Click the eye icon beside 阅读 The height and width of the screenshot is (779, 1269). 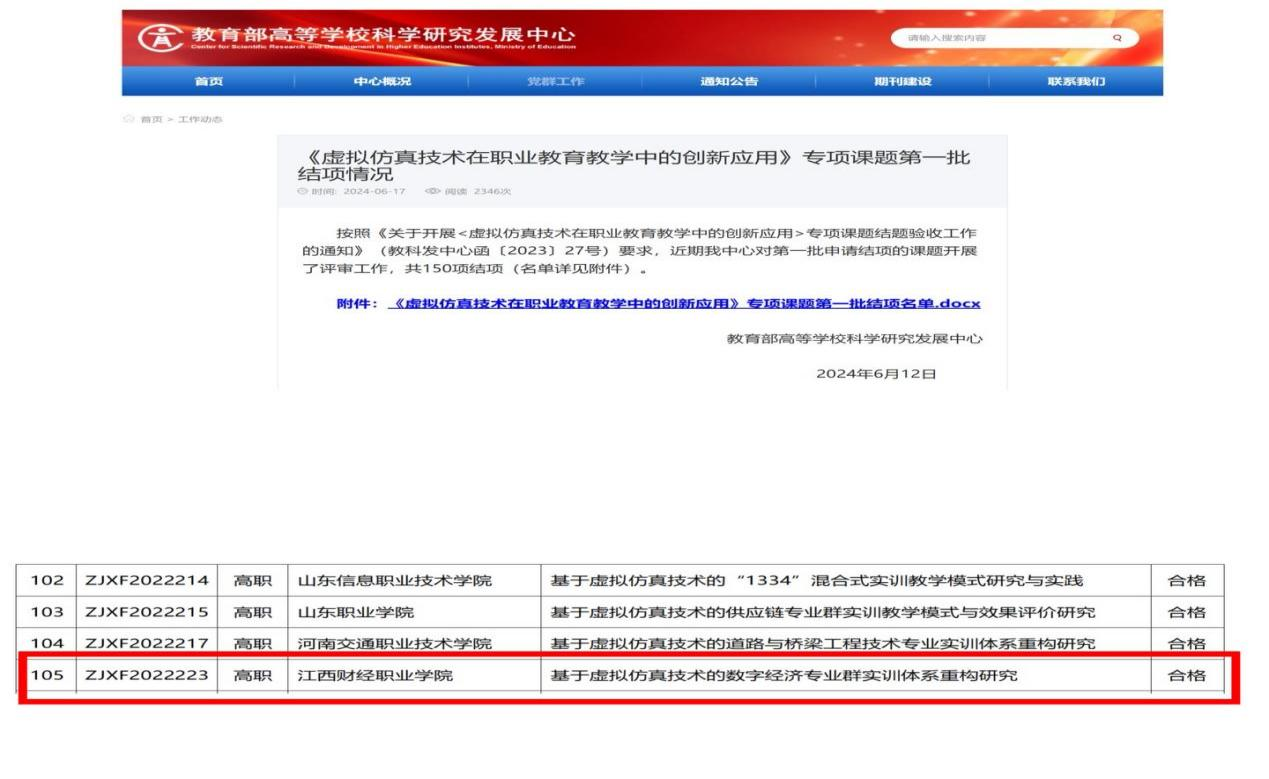433,190
